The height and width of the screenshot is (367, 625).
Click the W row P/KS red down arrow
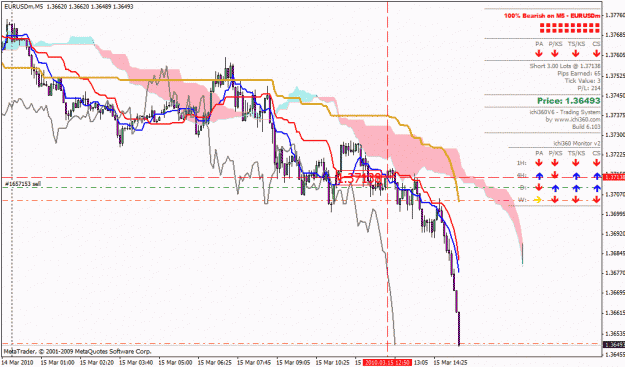555,200
